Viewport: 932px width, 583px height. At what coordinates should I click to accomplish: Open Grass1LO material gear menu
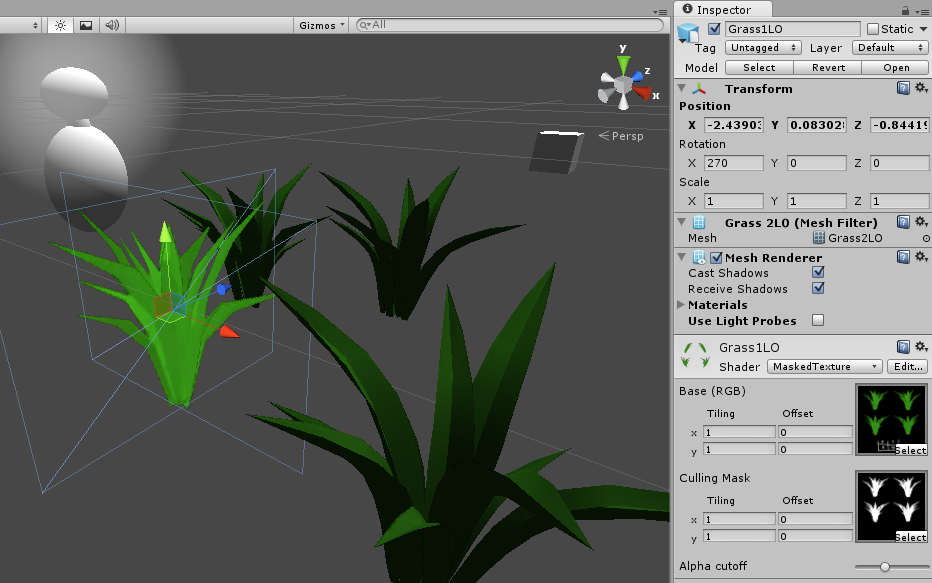click(x=920, y=347)
